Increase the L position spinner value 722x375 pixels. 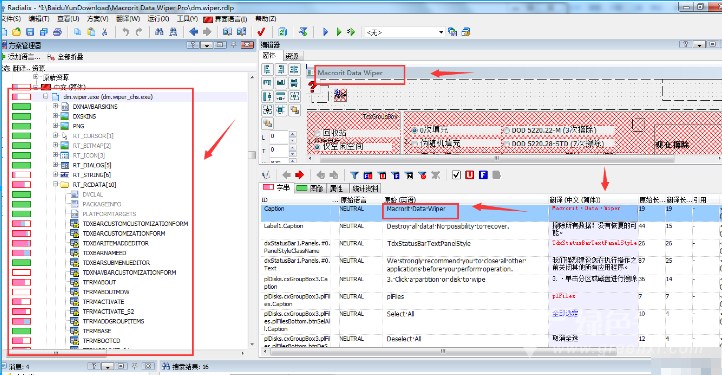click(x=292, y=135)
